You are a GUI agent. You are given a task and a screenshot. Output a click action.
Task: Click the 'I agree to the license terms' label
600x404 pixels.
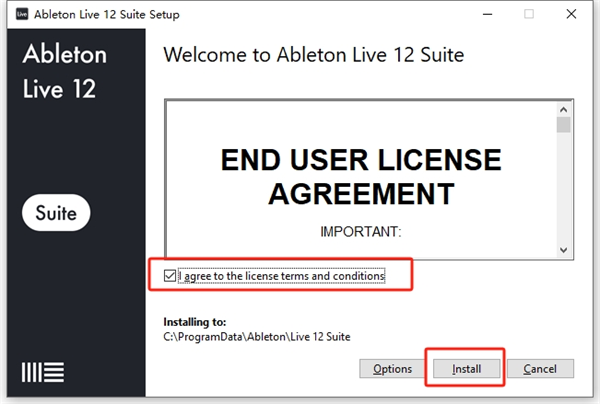[281, 274]
